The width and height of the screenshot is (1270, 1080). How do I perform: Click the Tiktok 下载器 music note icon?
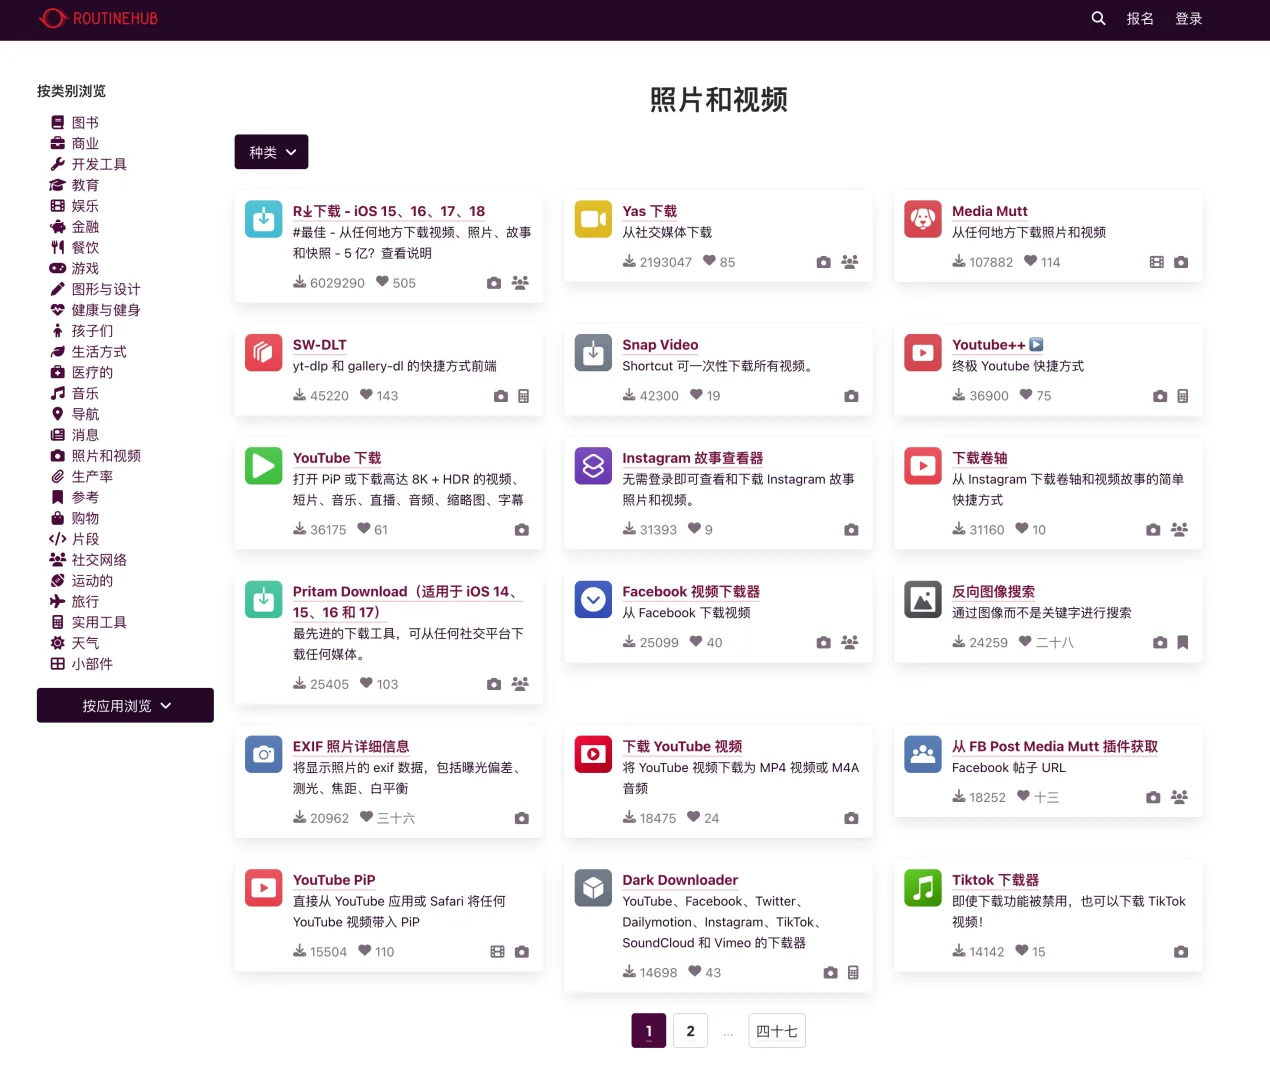[922, 887]
